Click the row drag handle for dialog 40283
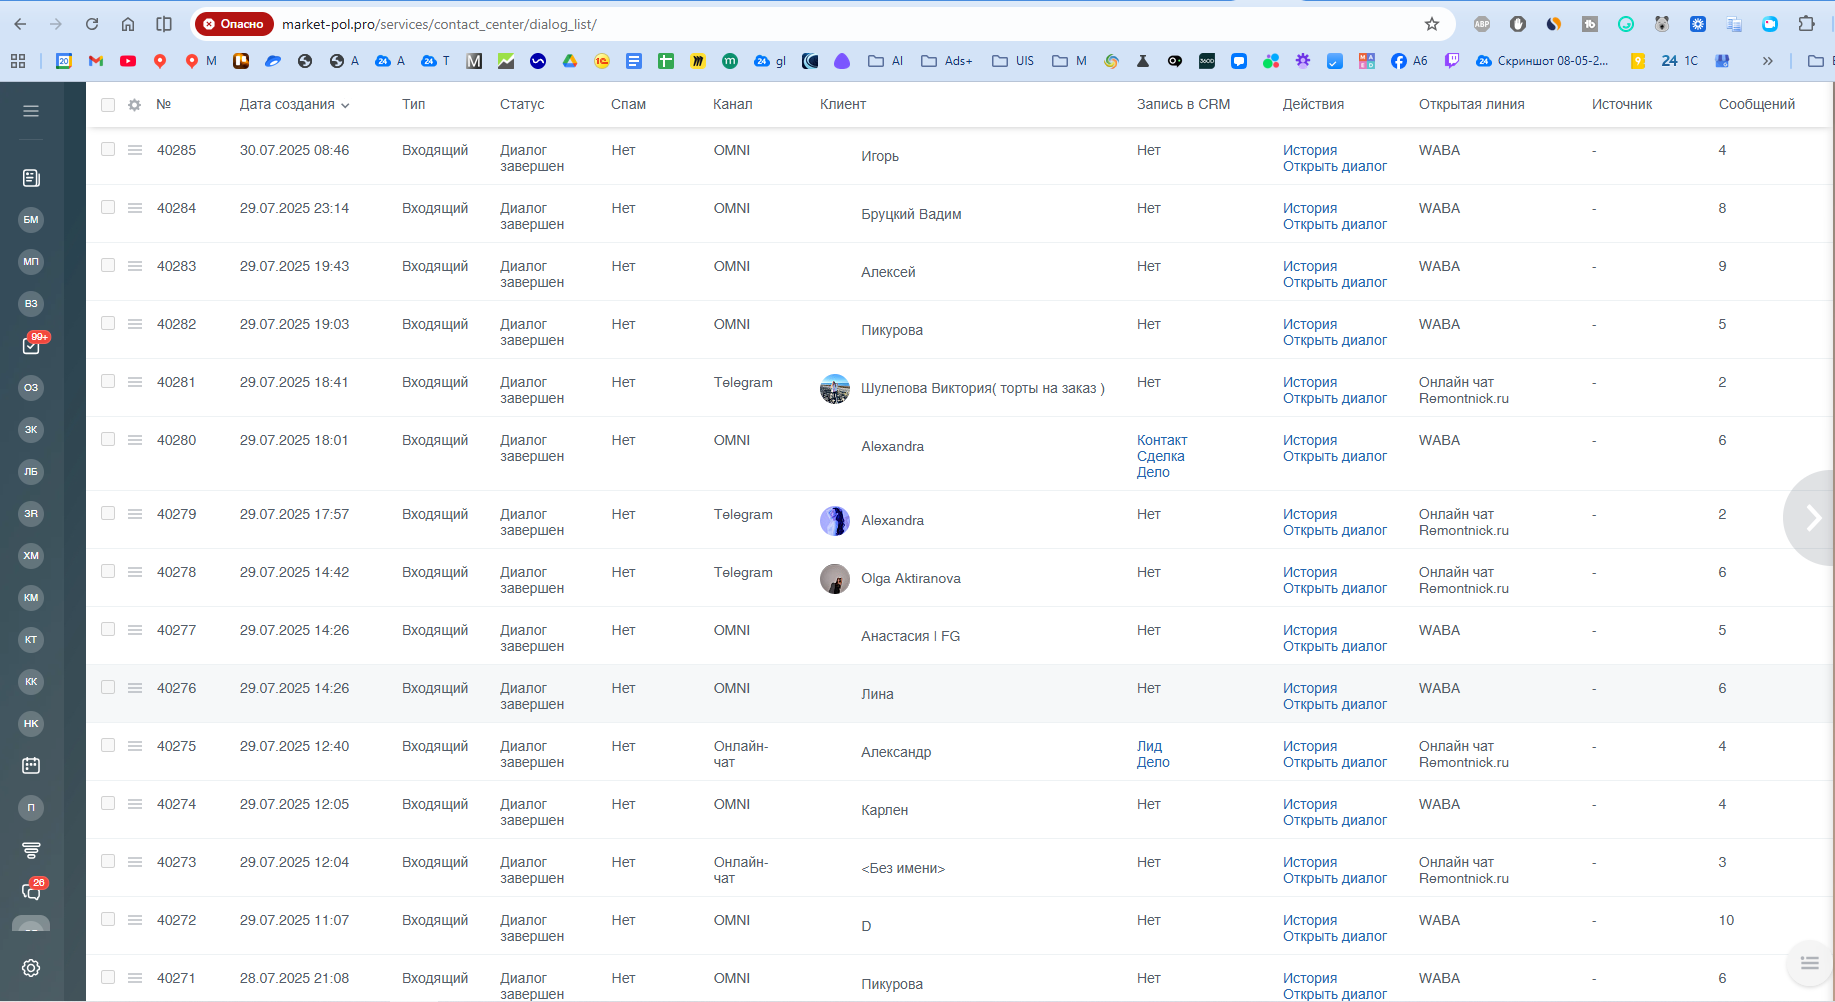 point(135,266)
